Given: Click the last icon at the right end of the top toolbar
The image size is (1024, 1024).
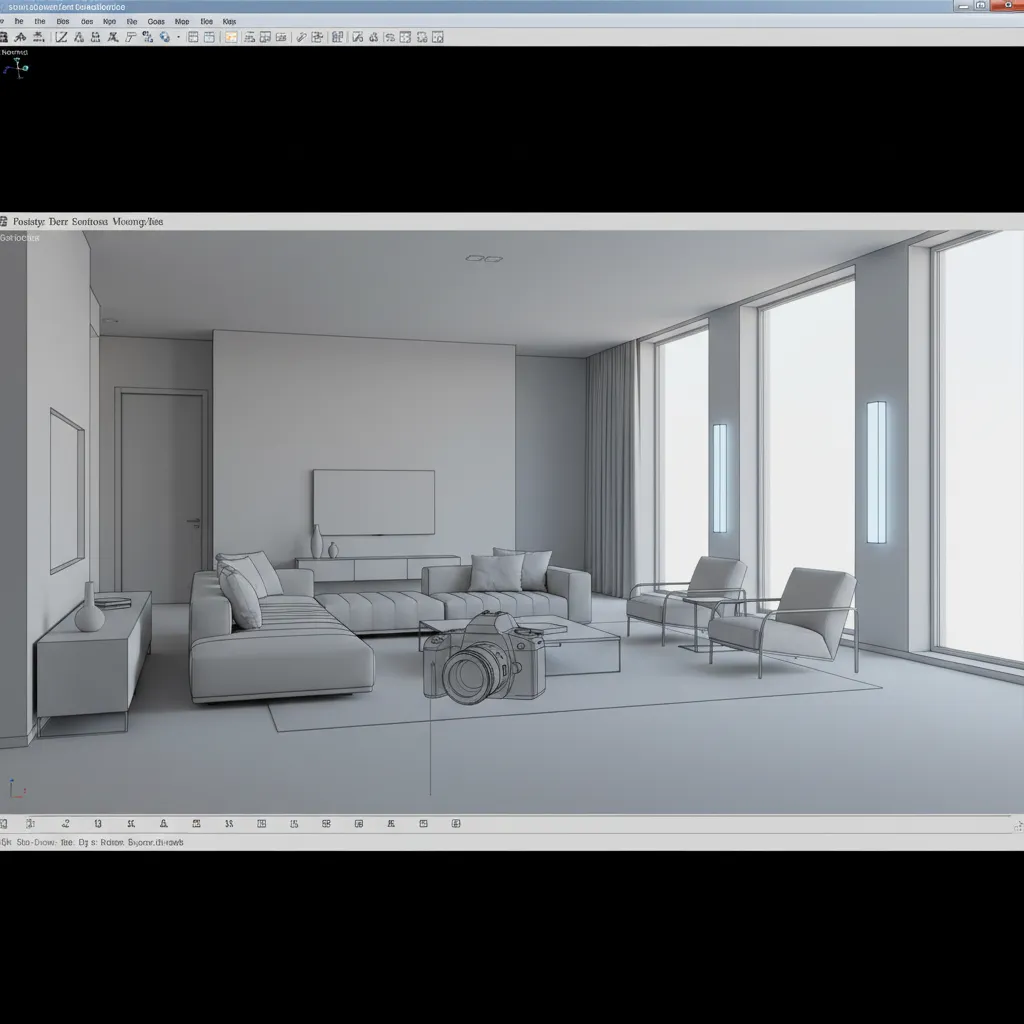Looking at the screenshot, I should coord(438,37).
